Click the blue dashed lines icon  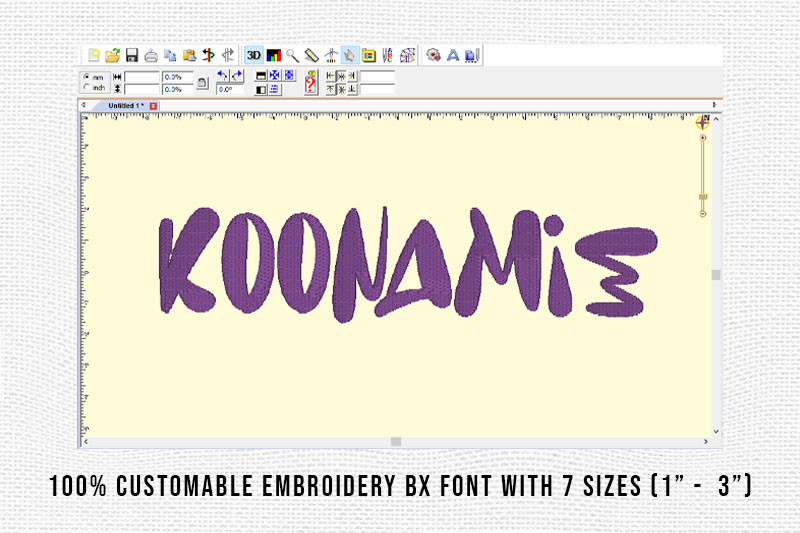pyautogui.click(x=274, y=90)
